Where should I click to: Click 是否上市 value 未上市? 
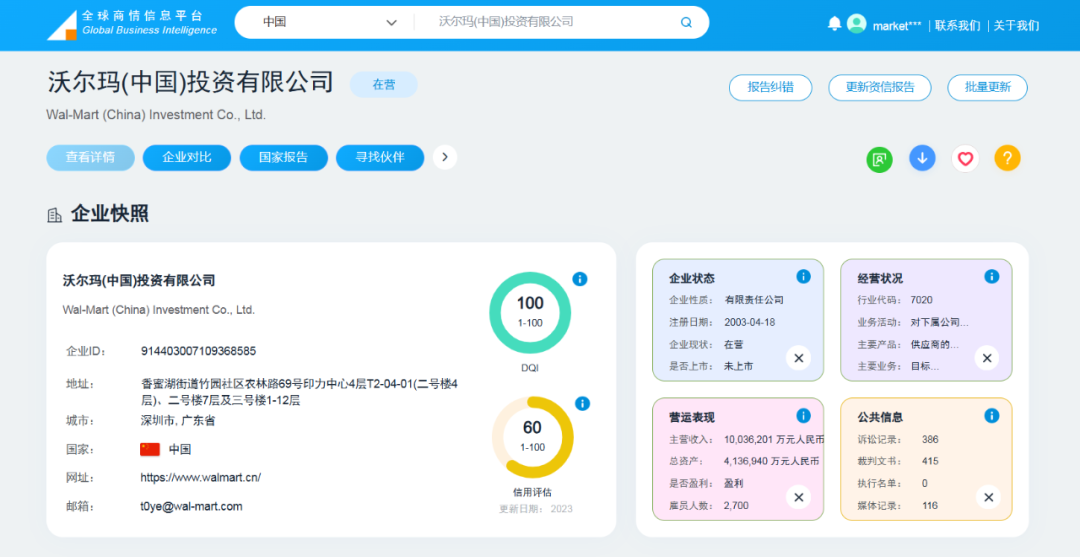pyautogui.click(x=738, y=366)
